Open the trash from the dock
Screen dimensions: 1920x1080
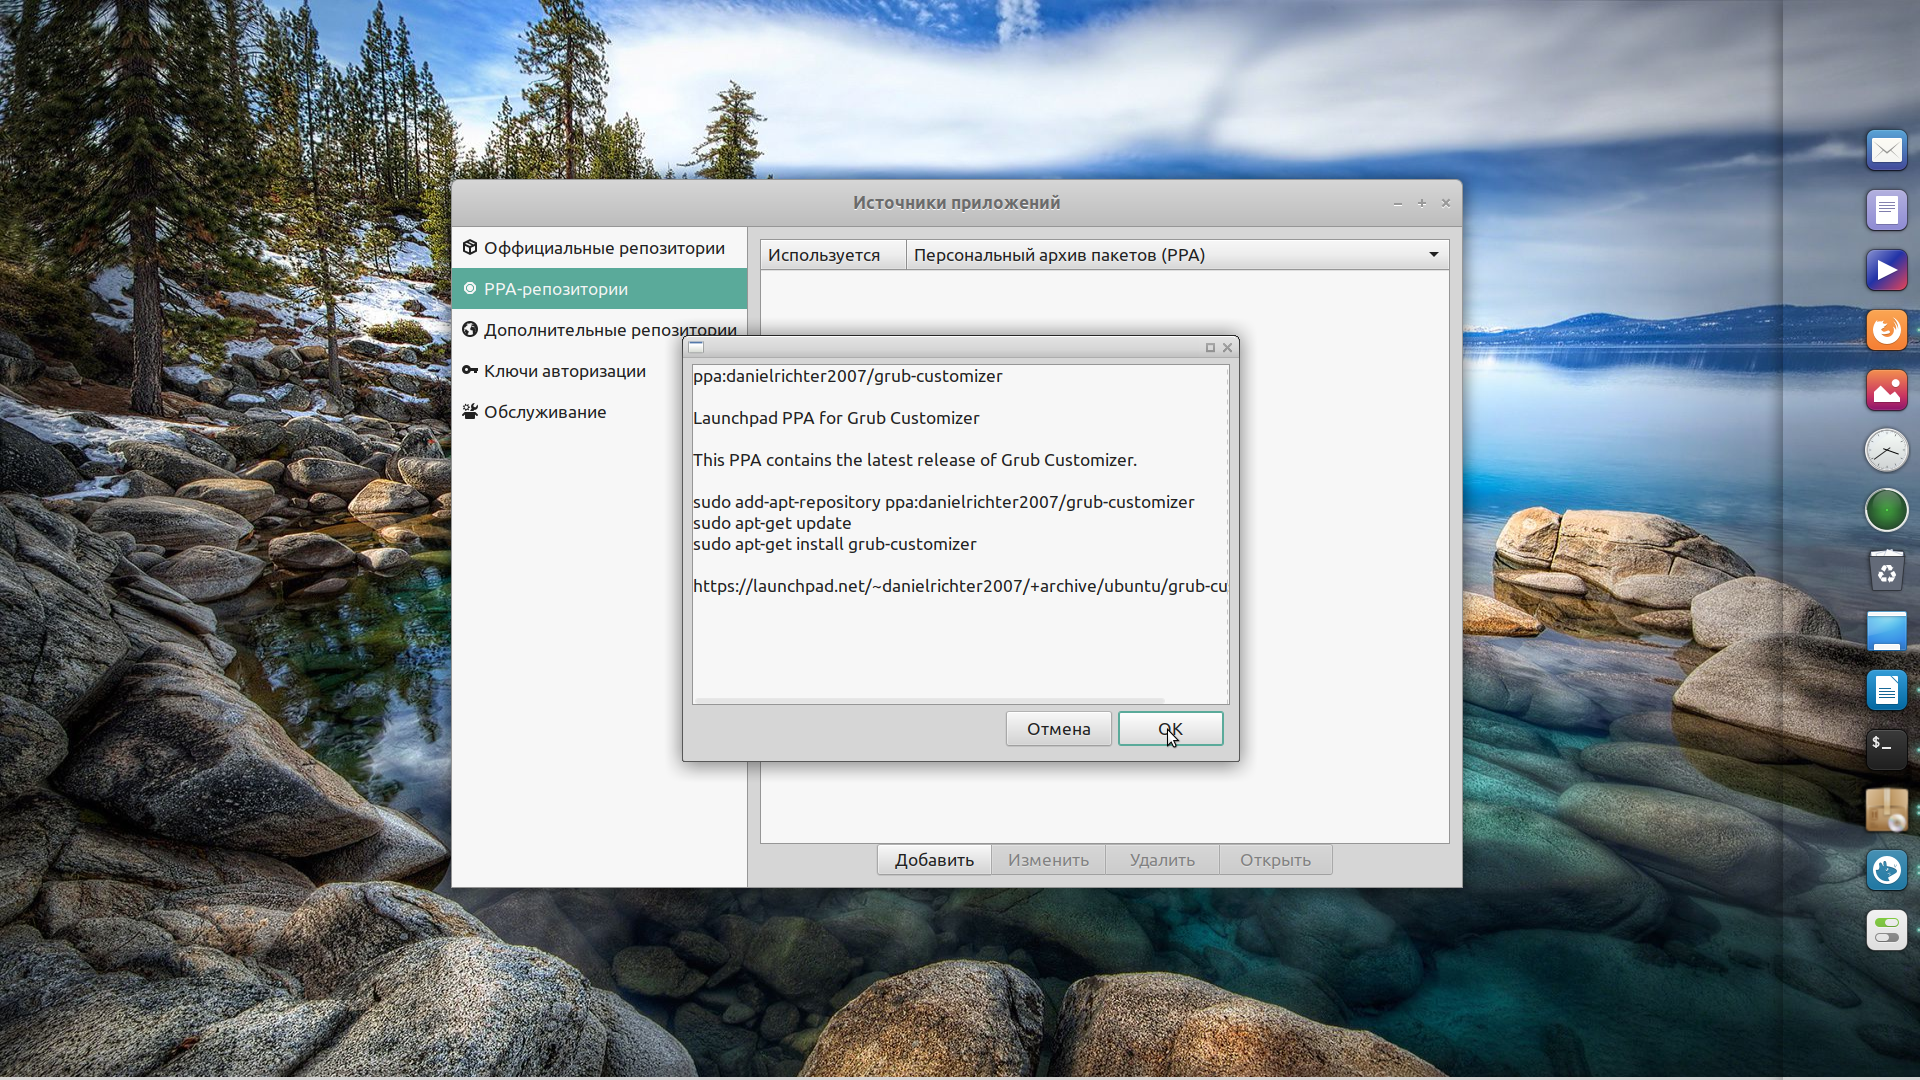1886,570
